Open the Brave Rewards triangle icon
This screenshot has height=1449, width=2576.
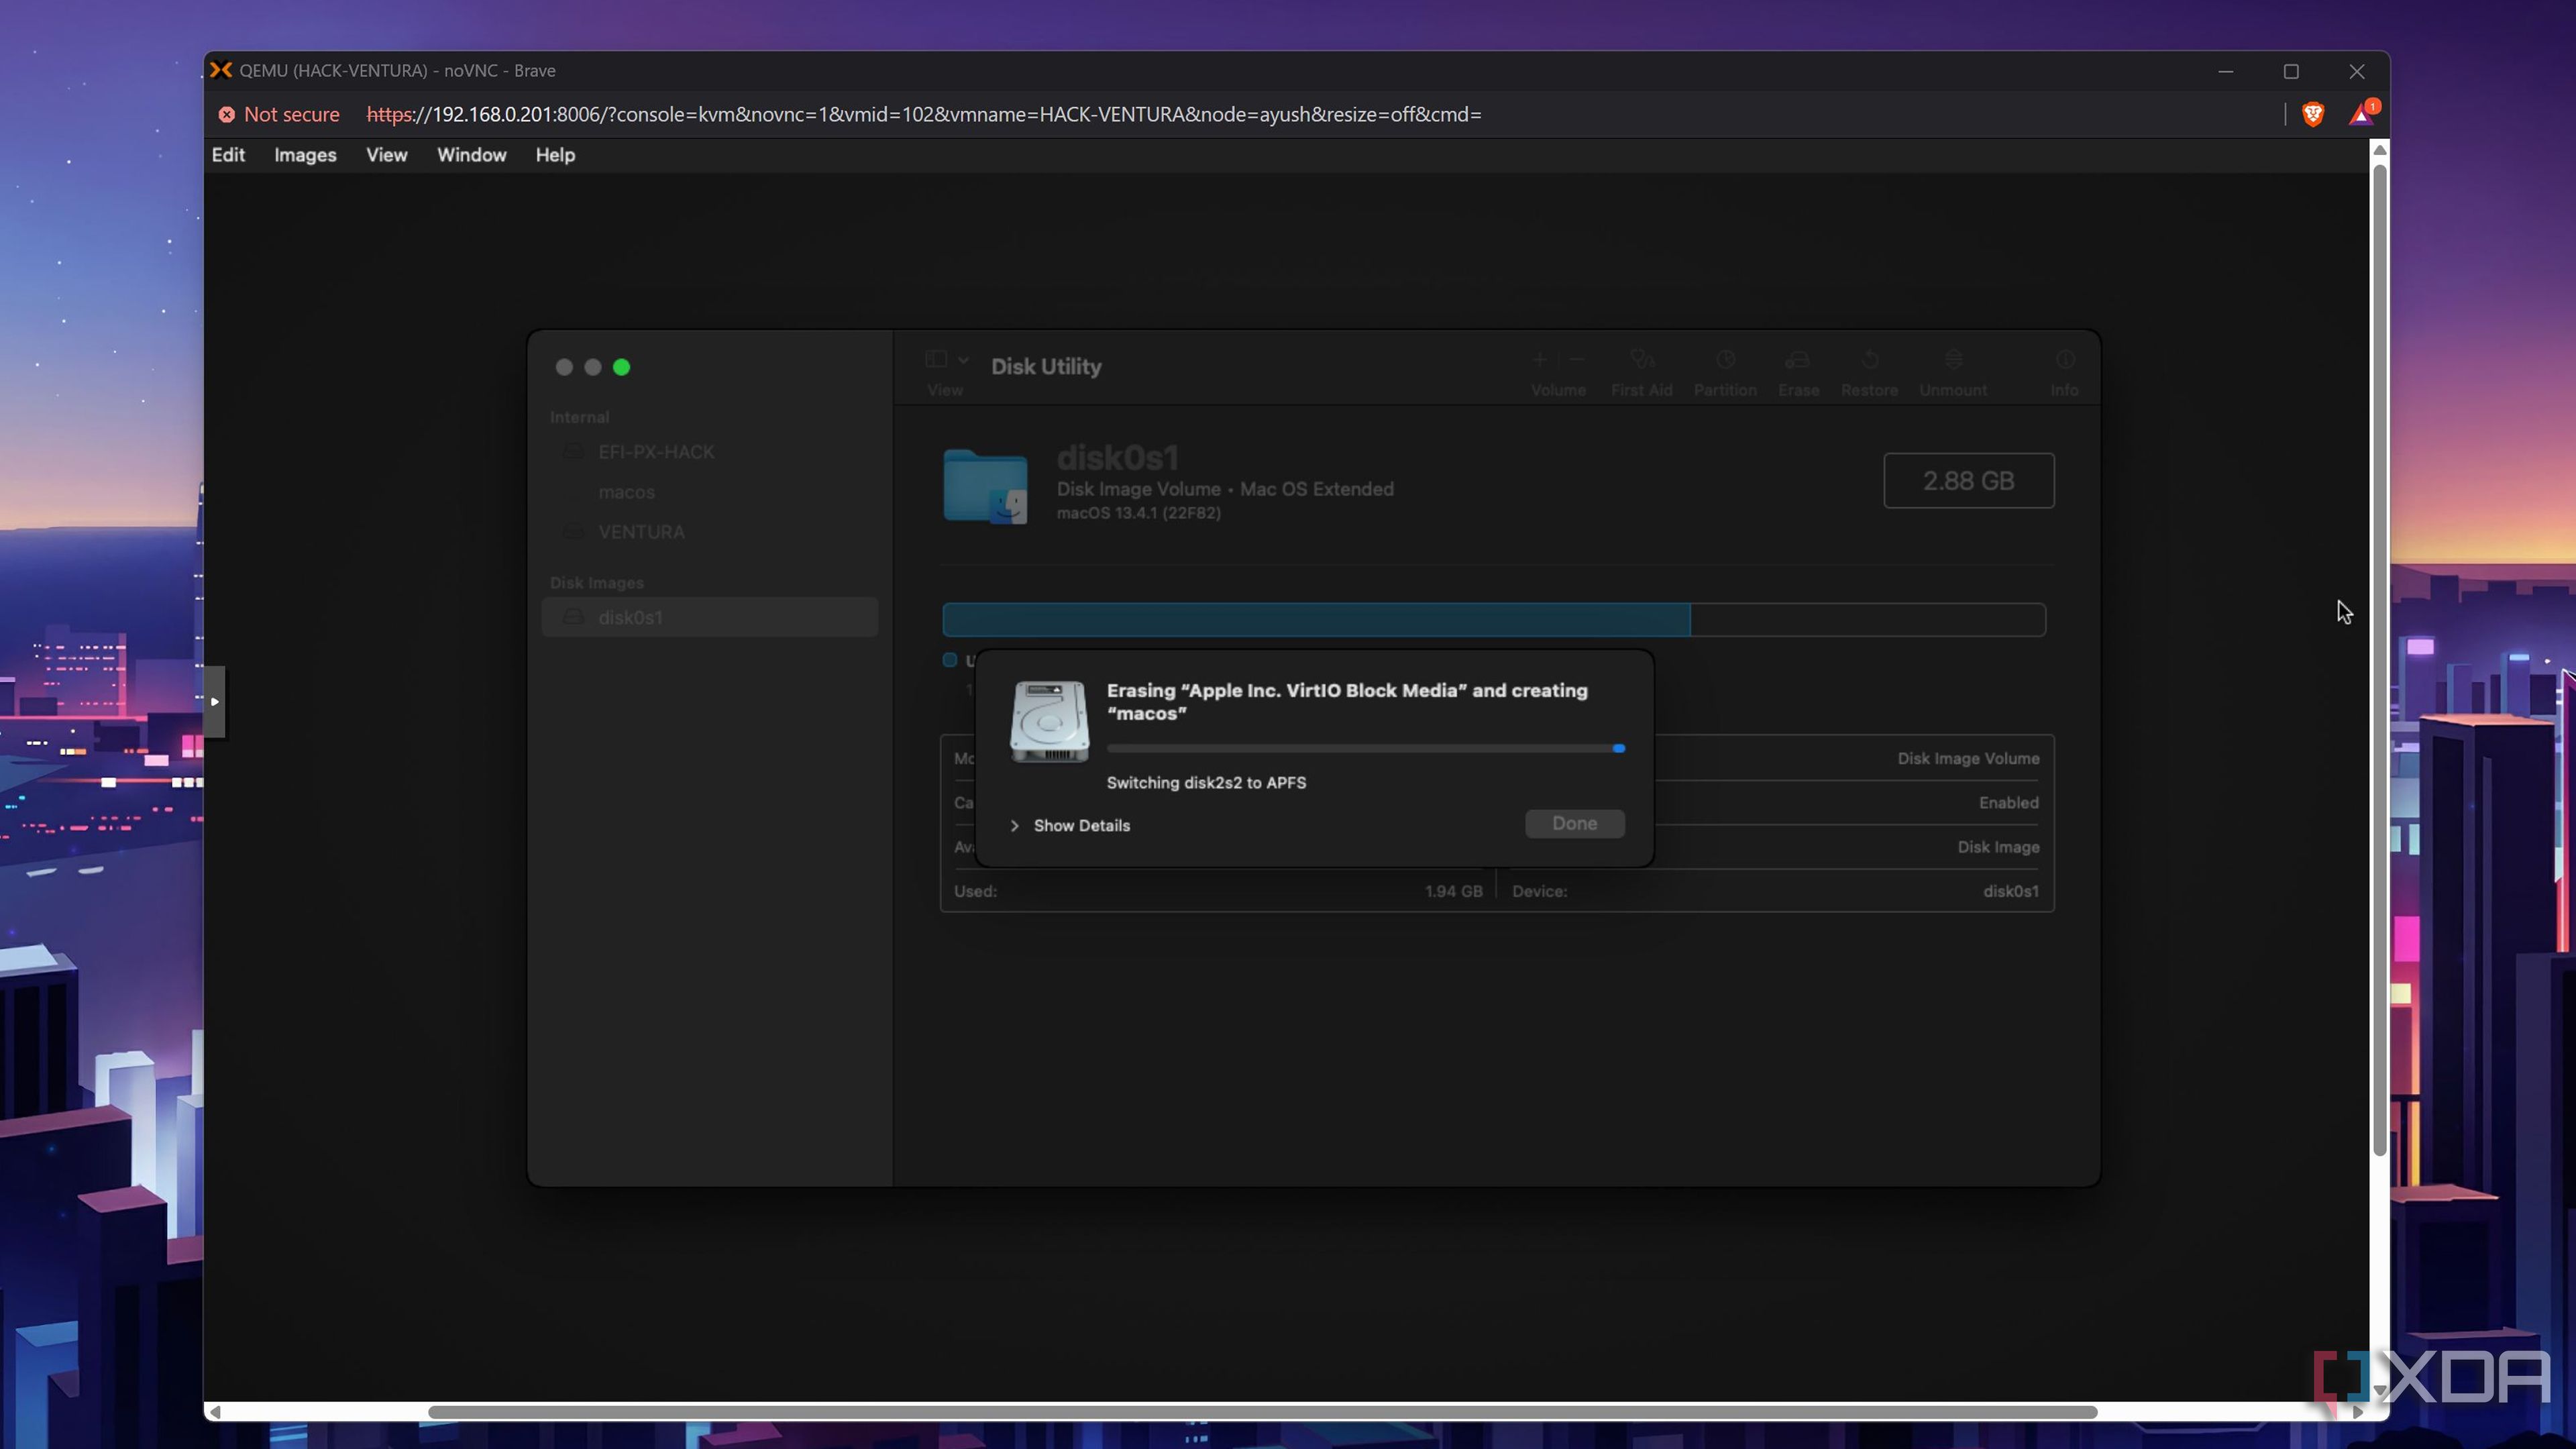pos(2363,114)
